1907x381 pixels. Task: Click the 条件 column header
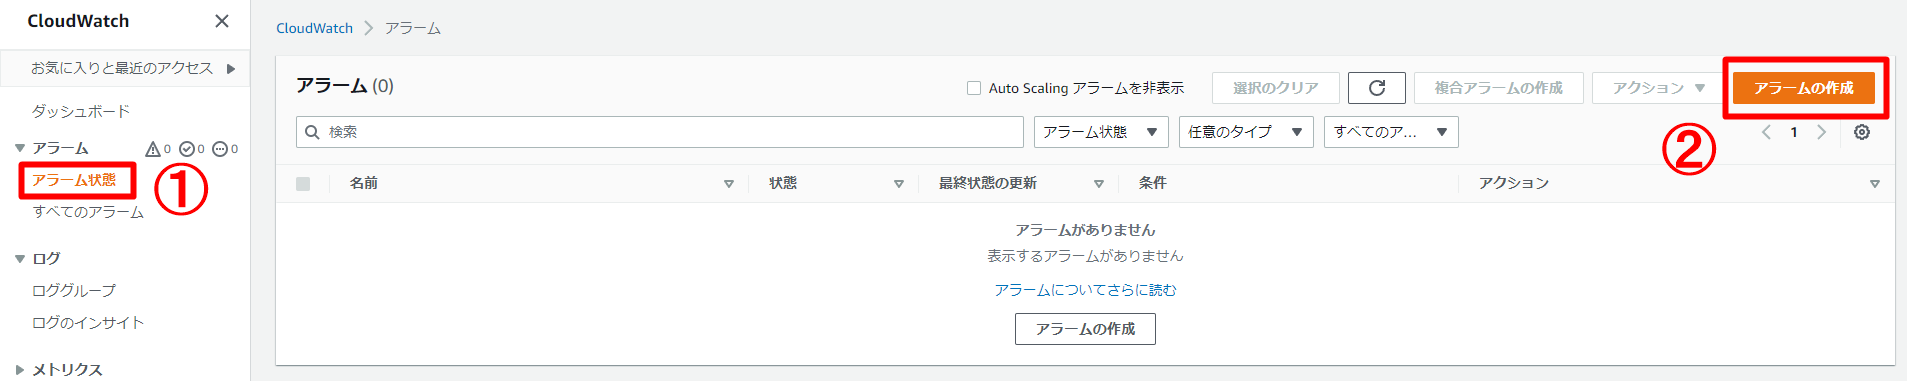(x=1152, y=183)
